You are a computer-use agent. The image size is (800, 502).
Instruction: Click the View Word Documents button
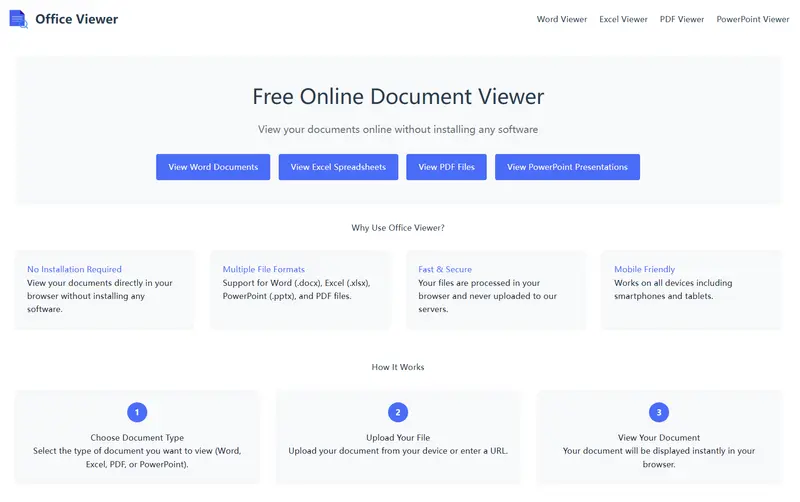(x=213, y=167)
